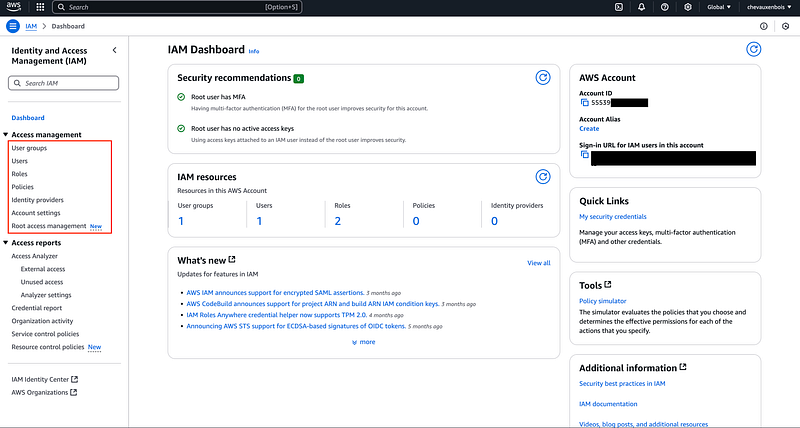Image resolution: width=800 pixels, height=428 pixels.
Task: Launch the CloudShell terminal icon
Action: coord(619,7)
